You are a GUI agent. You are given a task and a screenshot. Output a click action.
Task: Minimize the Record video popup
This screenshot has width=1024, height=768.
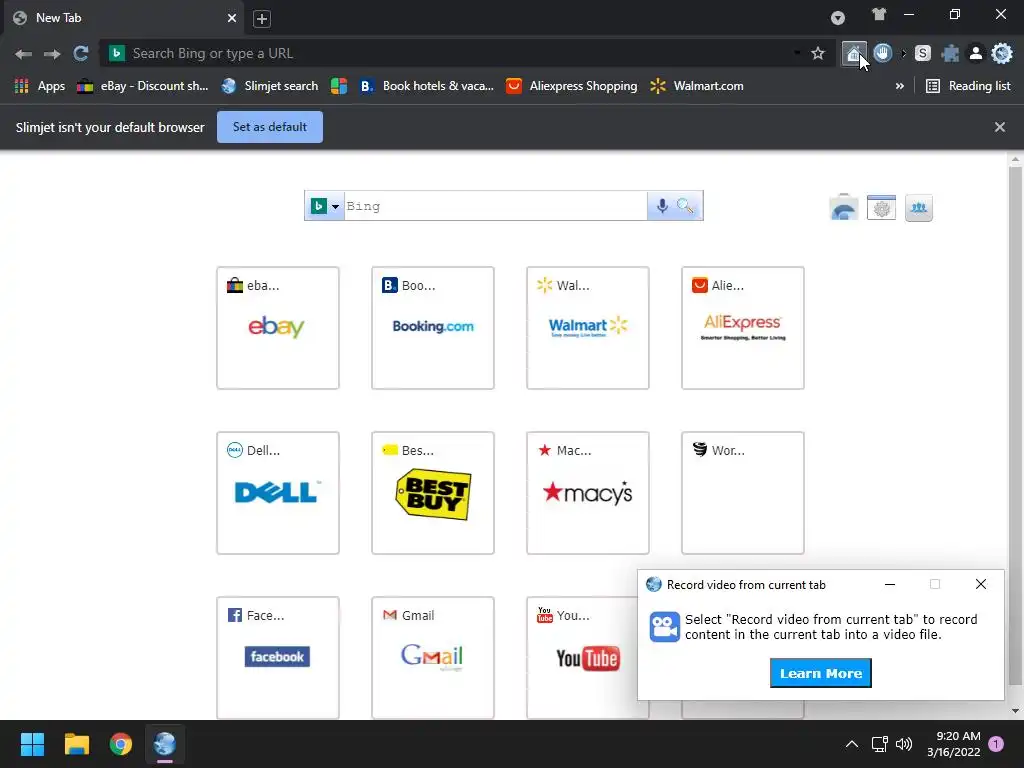889,584
